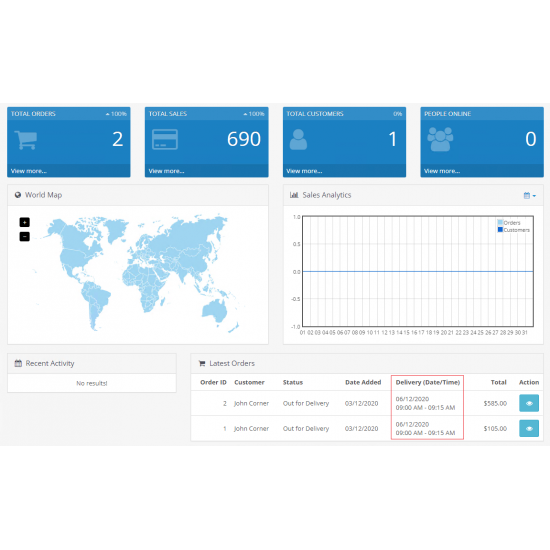
Task: Zoom in on the world map
Action: pos(25,222)
